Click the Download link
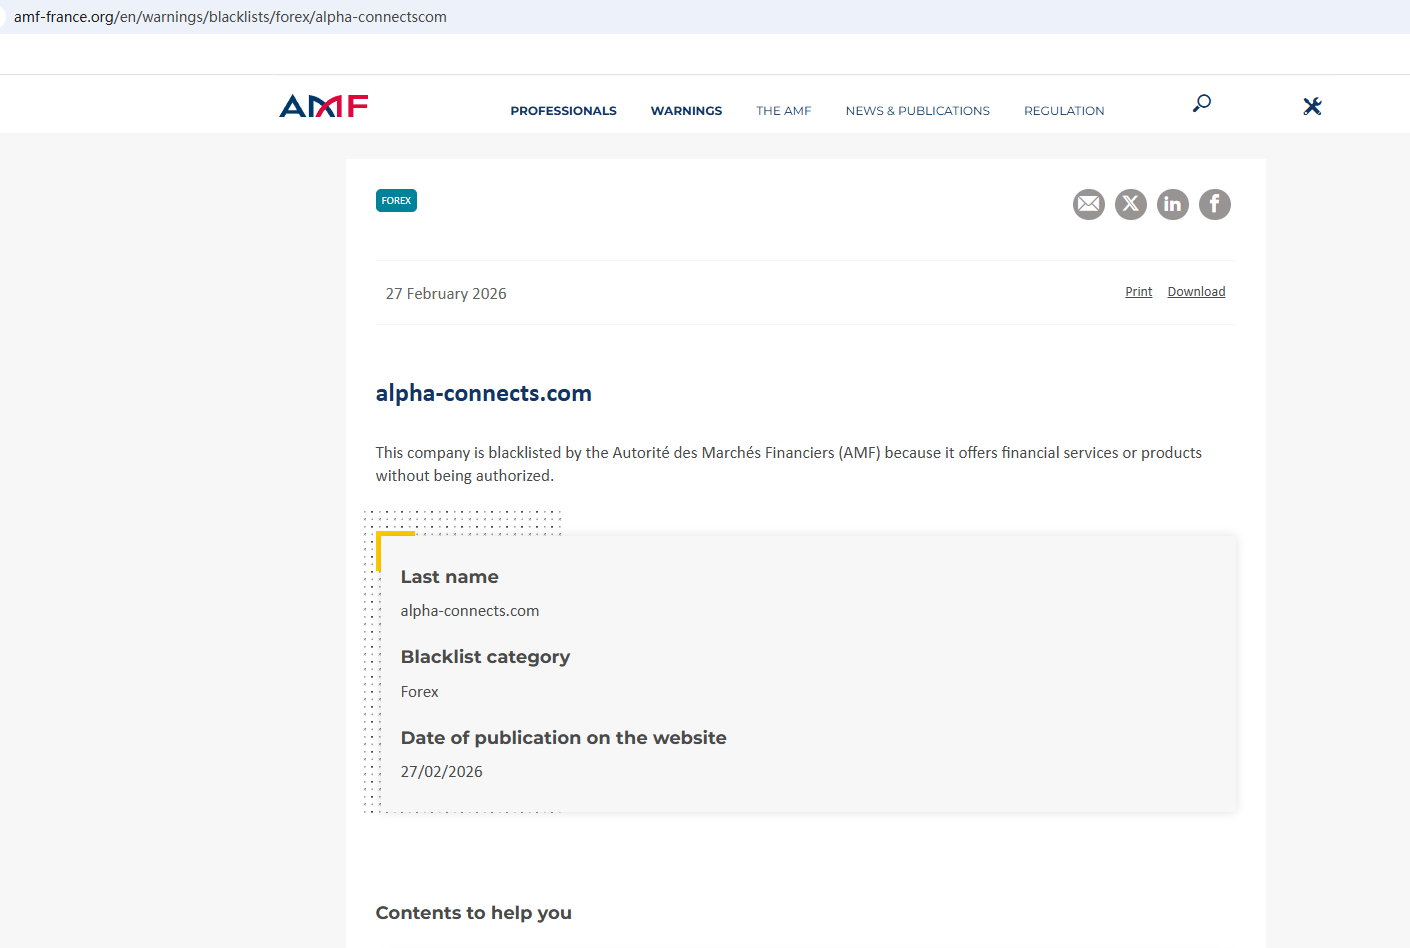This screenshot has width=1410, height=948. pyautogui.click(x=1196, y=292)
